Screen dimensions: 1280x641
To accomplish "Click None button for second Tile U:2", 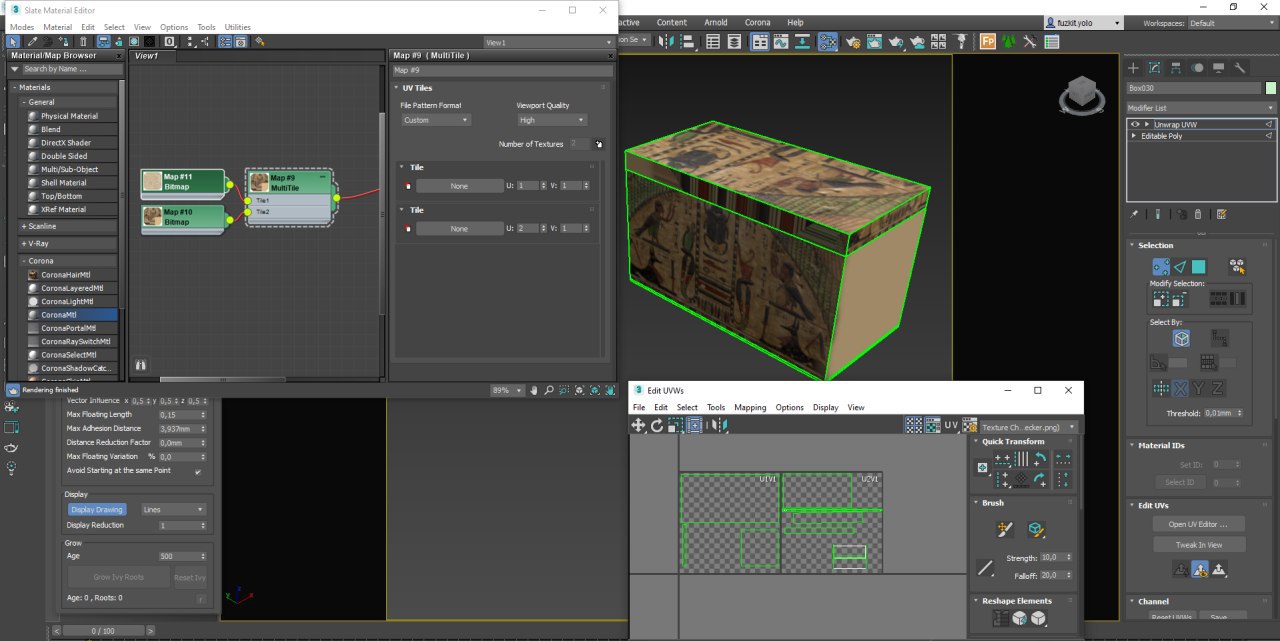I will [460, 229].
